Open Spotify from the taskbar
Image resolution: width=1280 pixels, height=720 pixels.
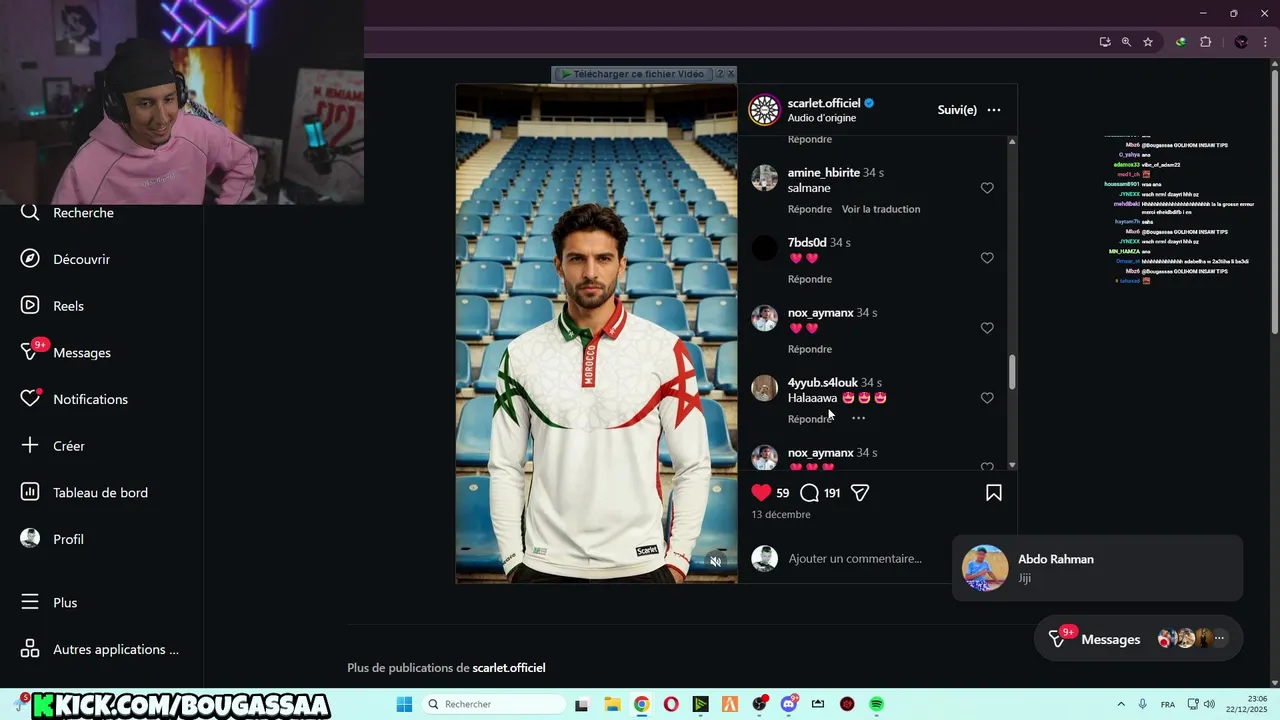pos(877,704)
